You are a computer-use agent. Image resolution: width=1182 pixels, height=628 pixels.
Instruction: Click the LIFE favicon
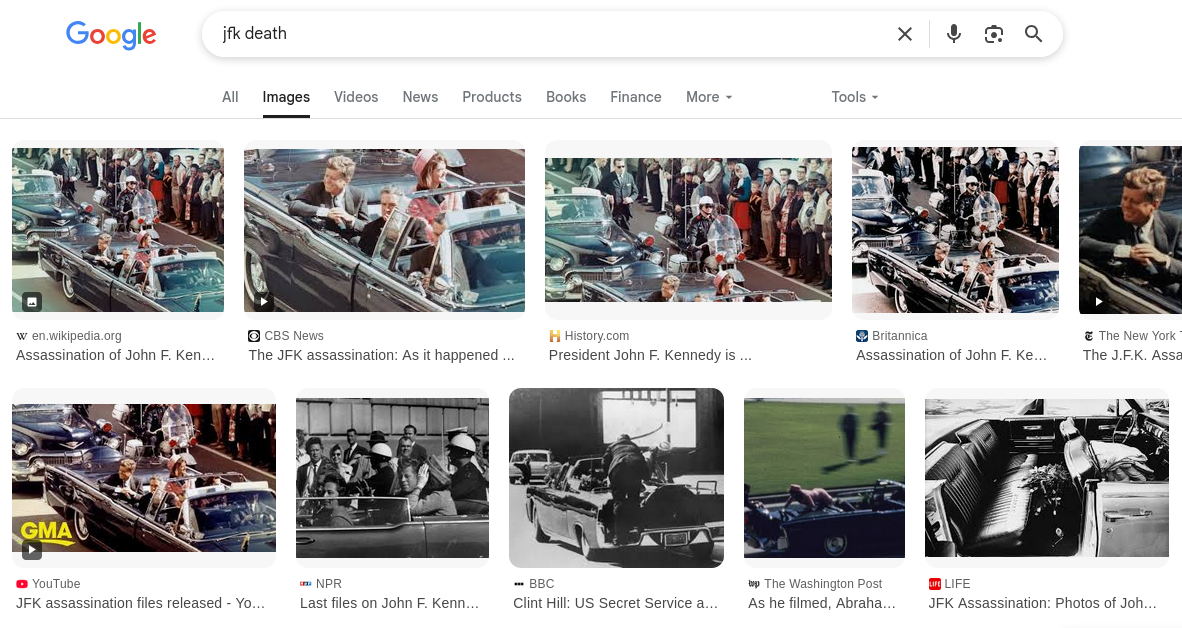pyautogui.click(x=935, y=584)
